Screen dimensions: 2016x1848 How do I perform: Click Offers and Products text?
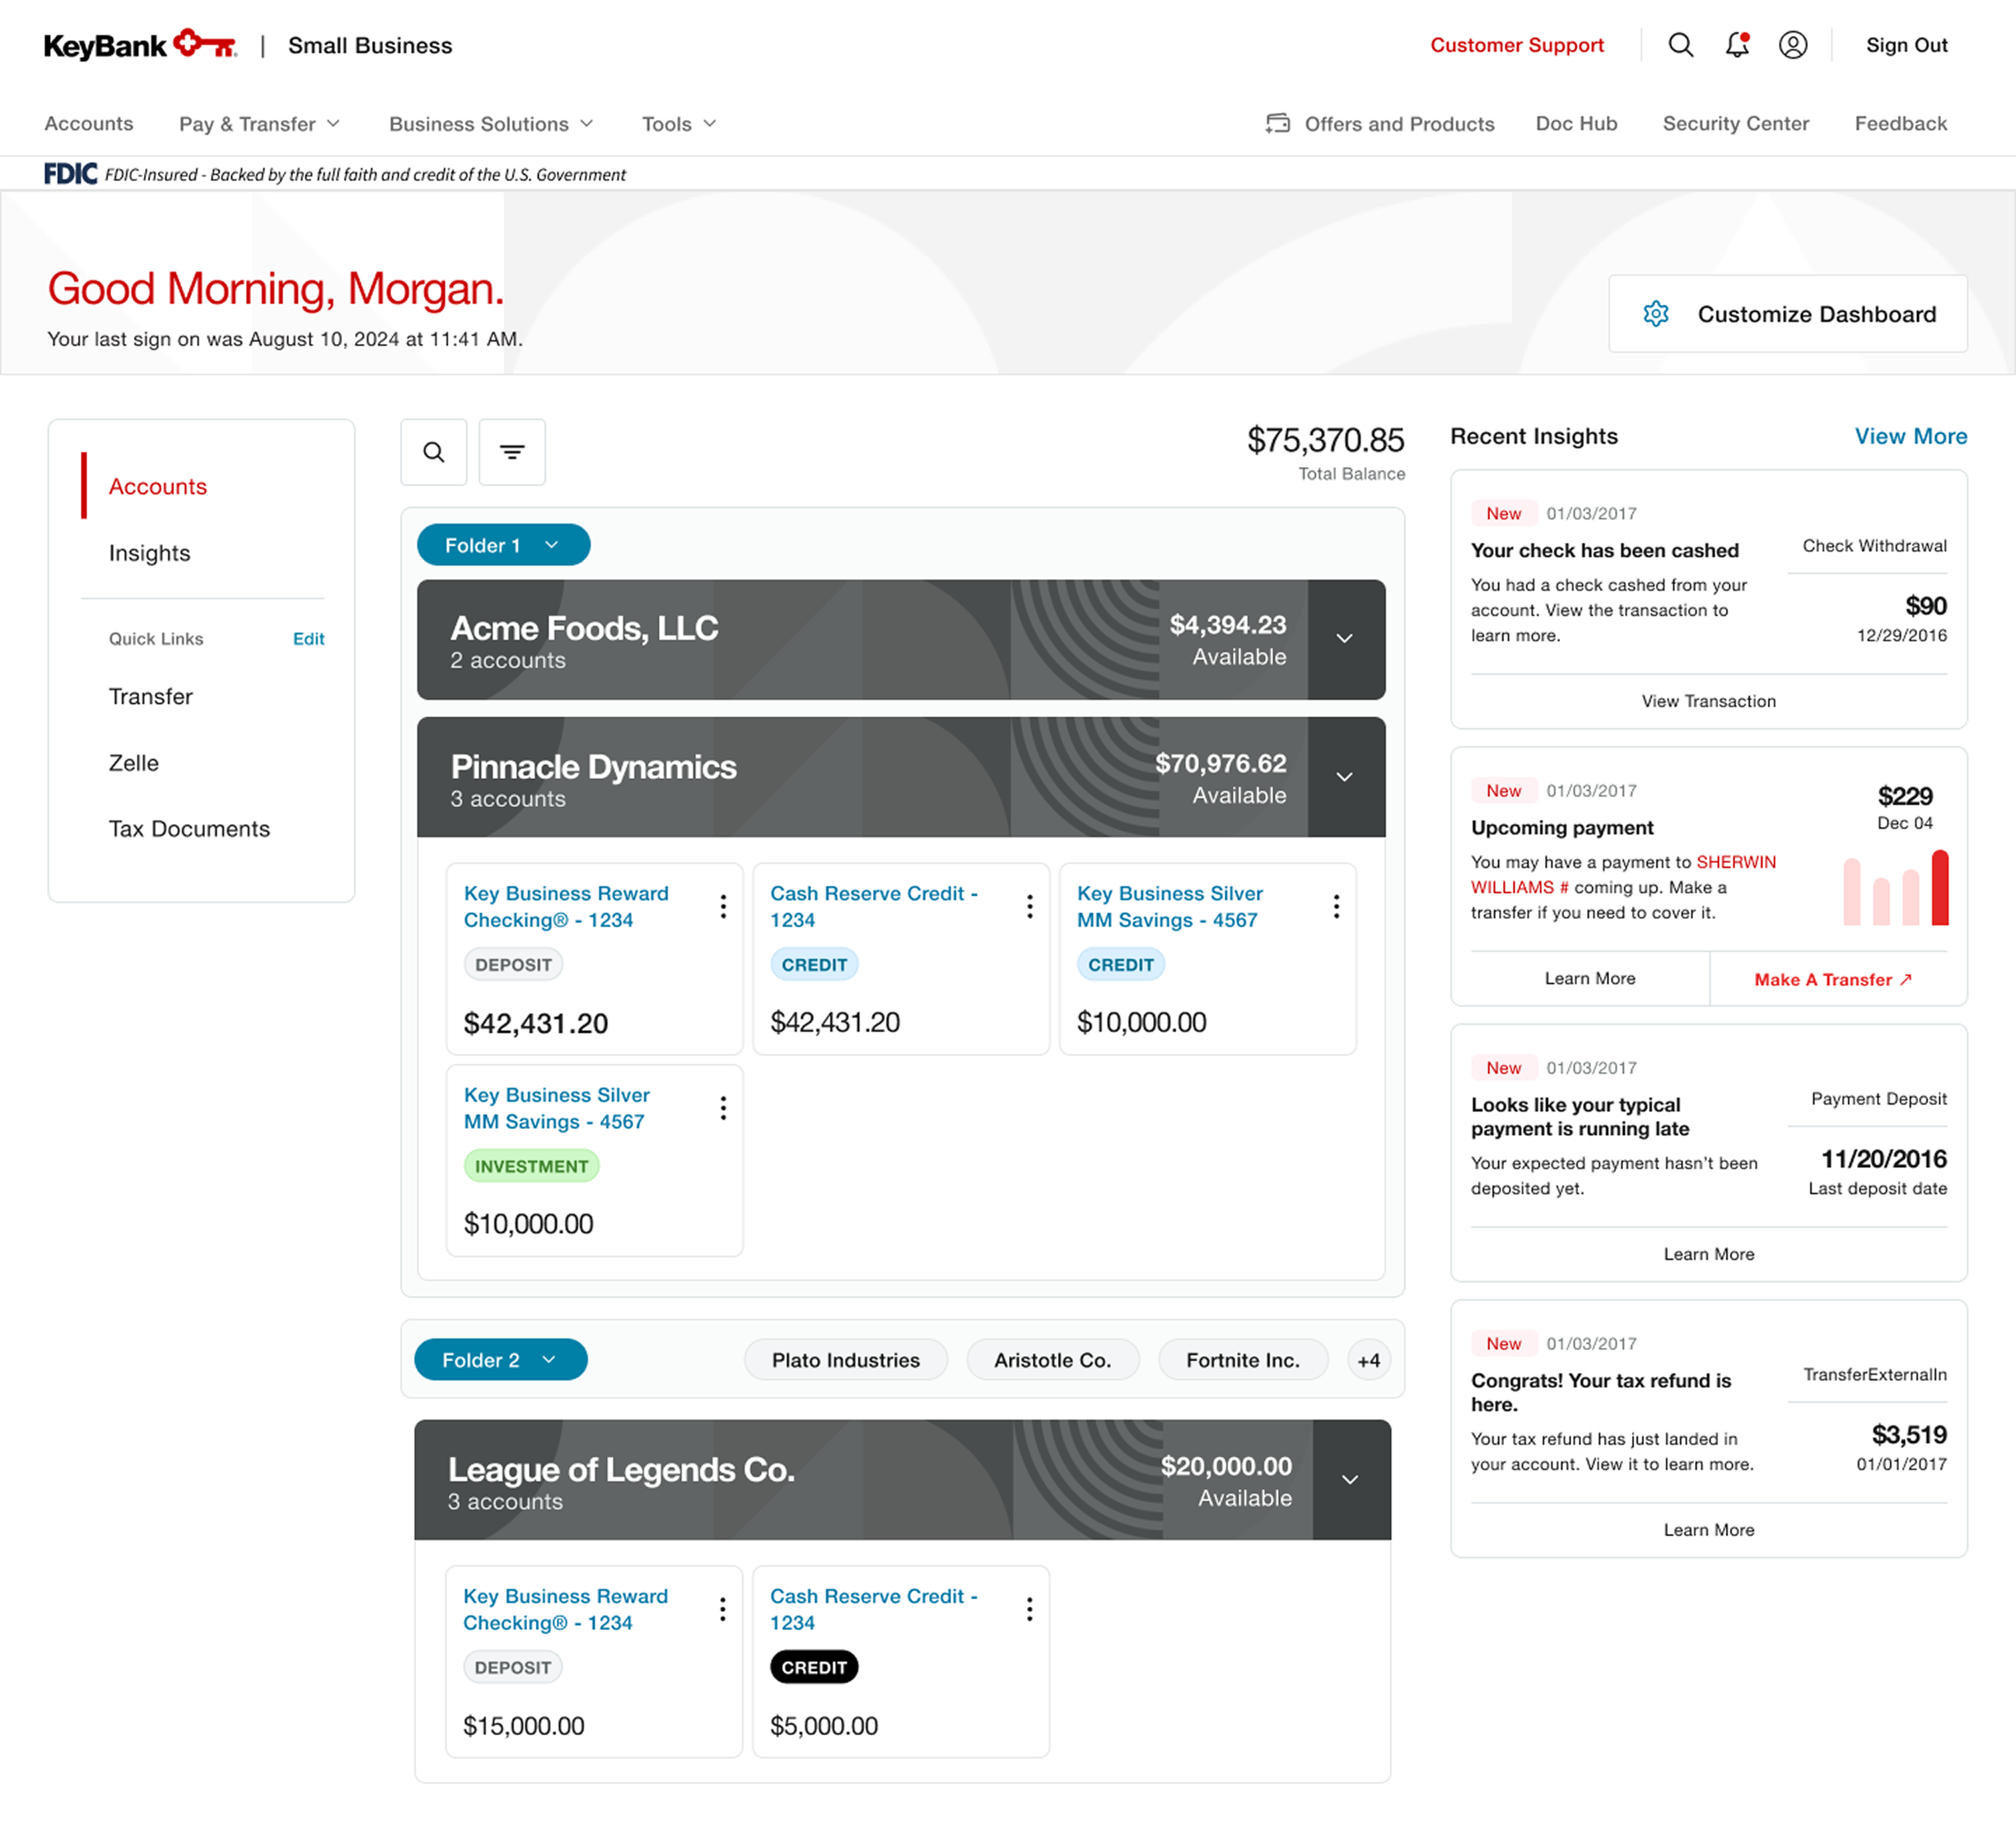point(1399,124)
